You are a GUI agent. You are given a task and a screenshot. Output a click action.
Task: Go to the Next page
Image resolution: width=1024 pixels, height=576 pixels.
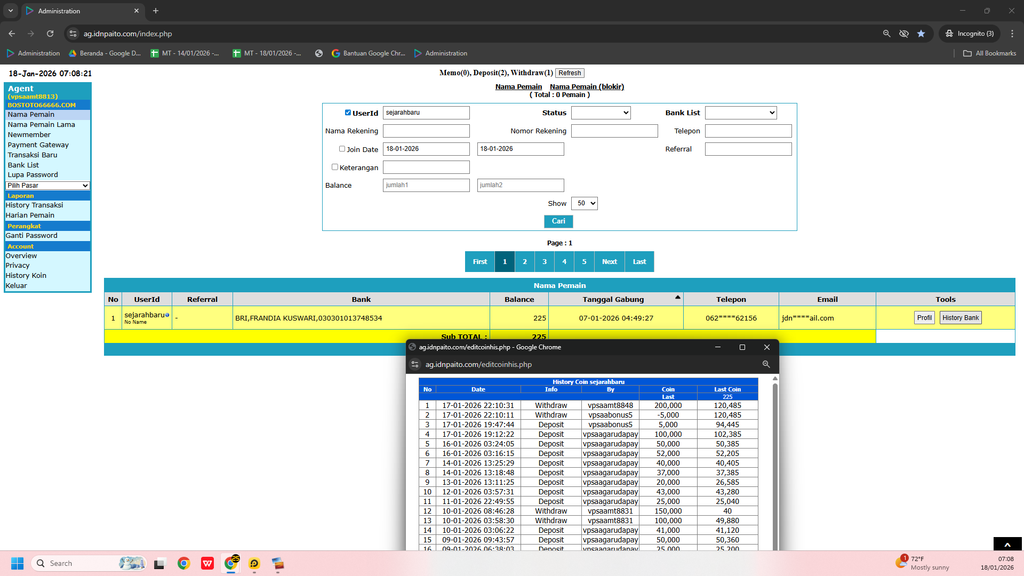[609, 261]
